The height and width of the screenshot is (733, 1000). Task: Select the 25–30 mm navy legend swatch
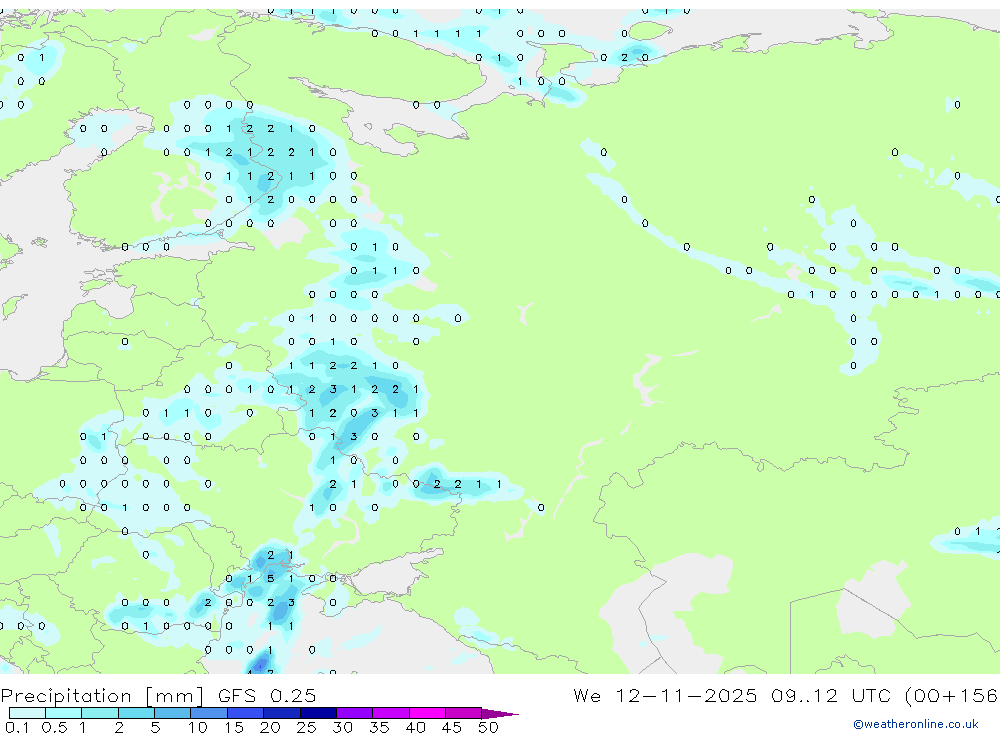tap(318, 713)
